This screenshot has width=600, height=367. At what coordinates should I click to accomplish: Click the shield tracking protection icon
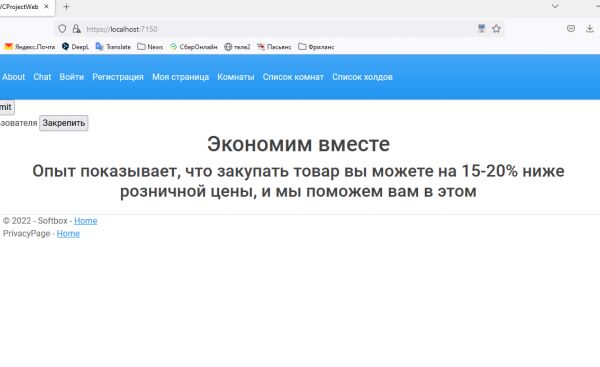pos(62,29)
